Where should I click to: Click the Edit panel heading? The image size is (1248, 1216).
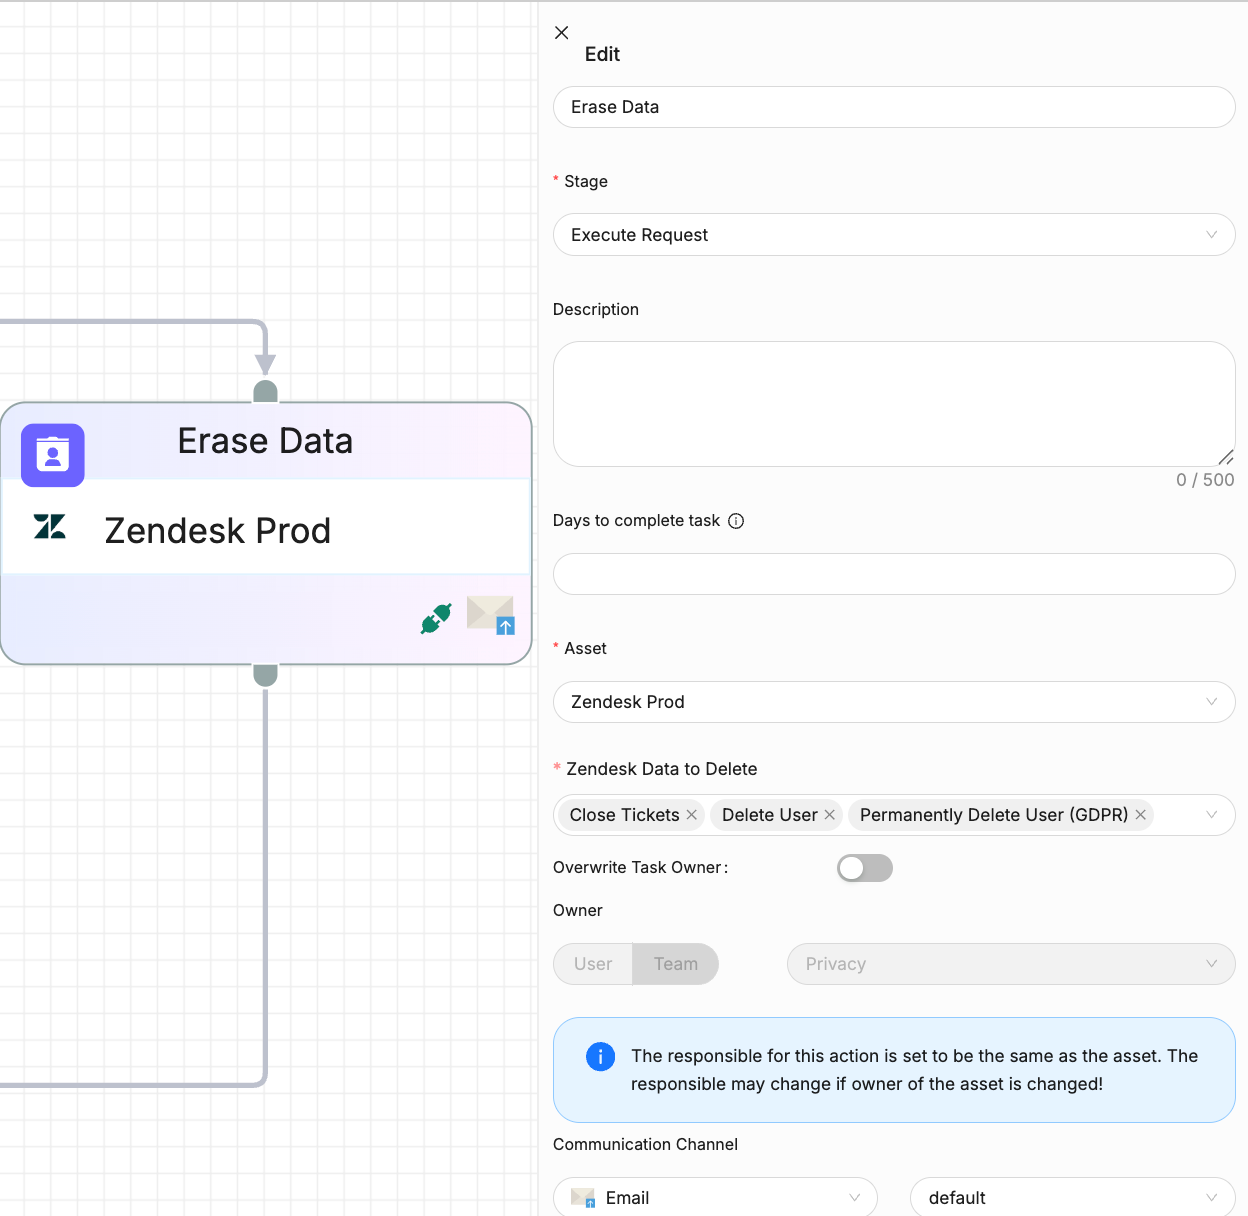pos(602,54)
